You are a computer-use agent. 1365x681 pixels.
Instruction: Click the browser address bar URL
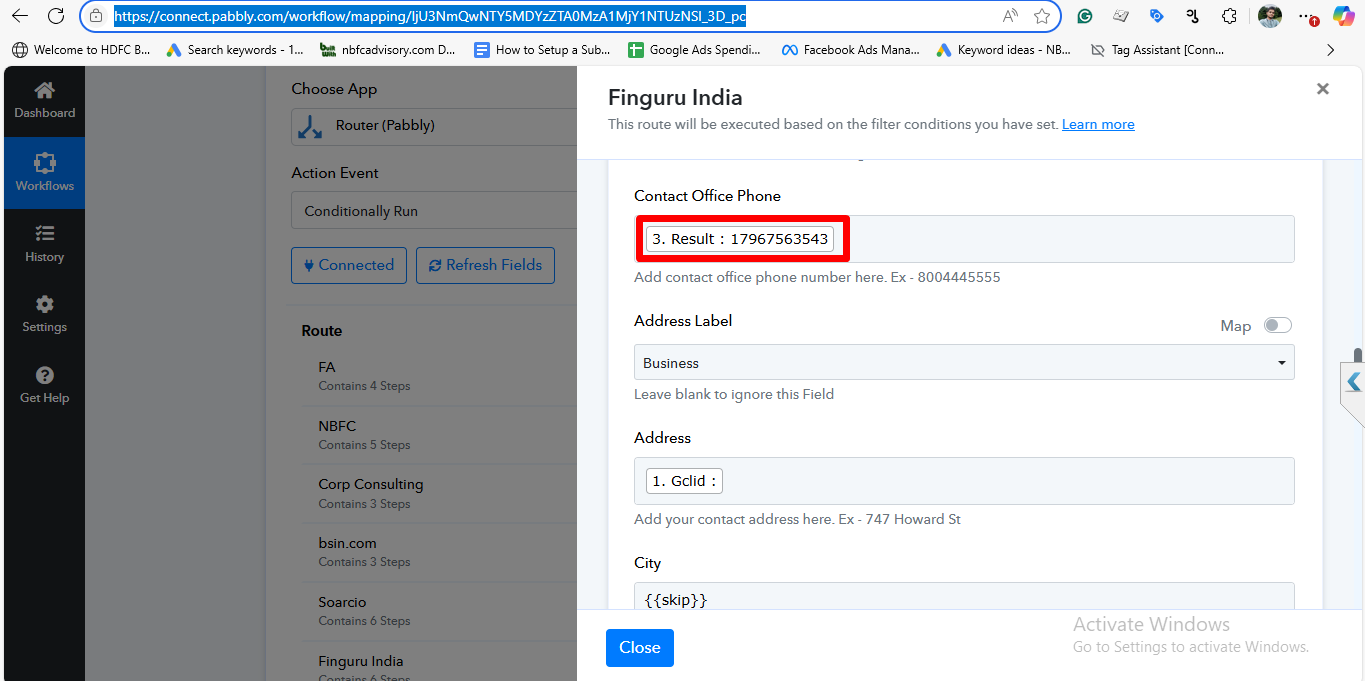click(429, 16)
